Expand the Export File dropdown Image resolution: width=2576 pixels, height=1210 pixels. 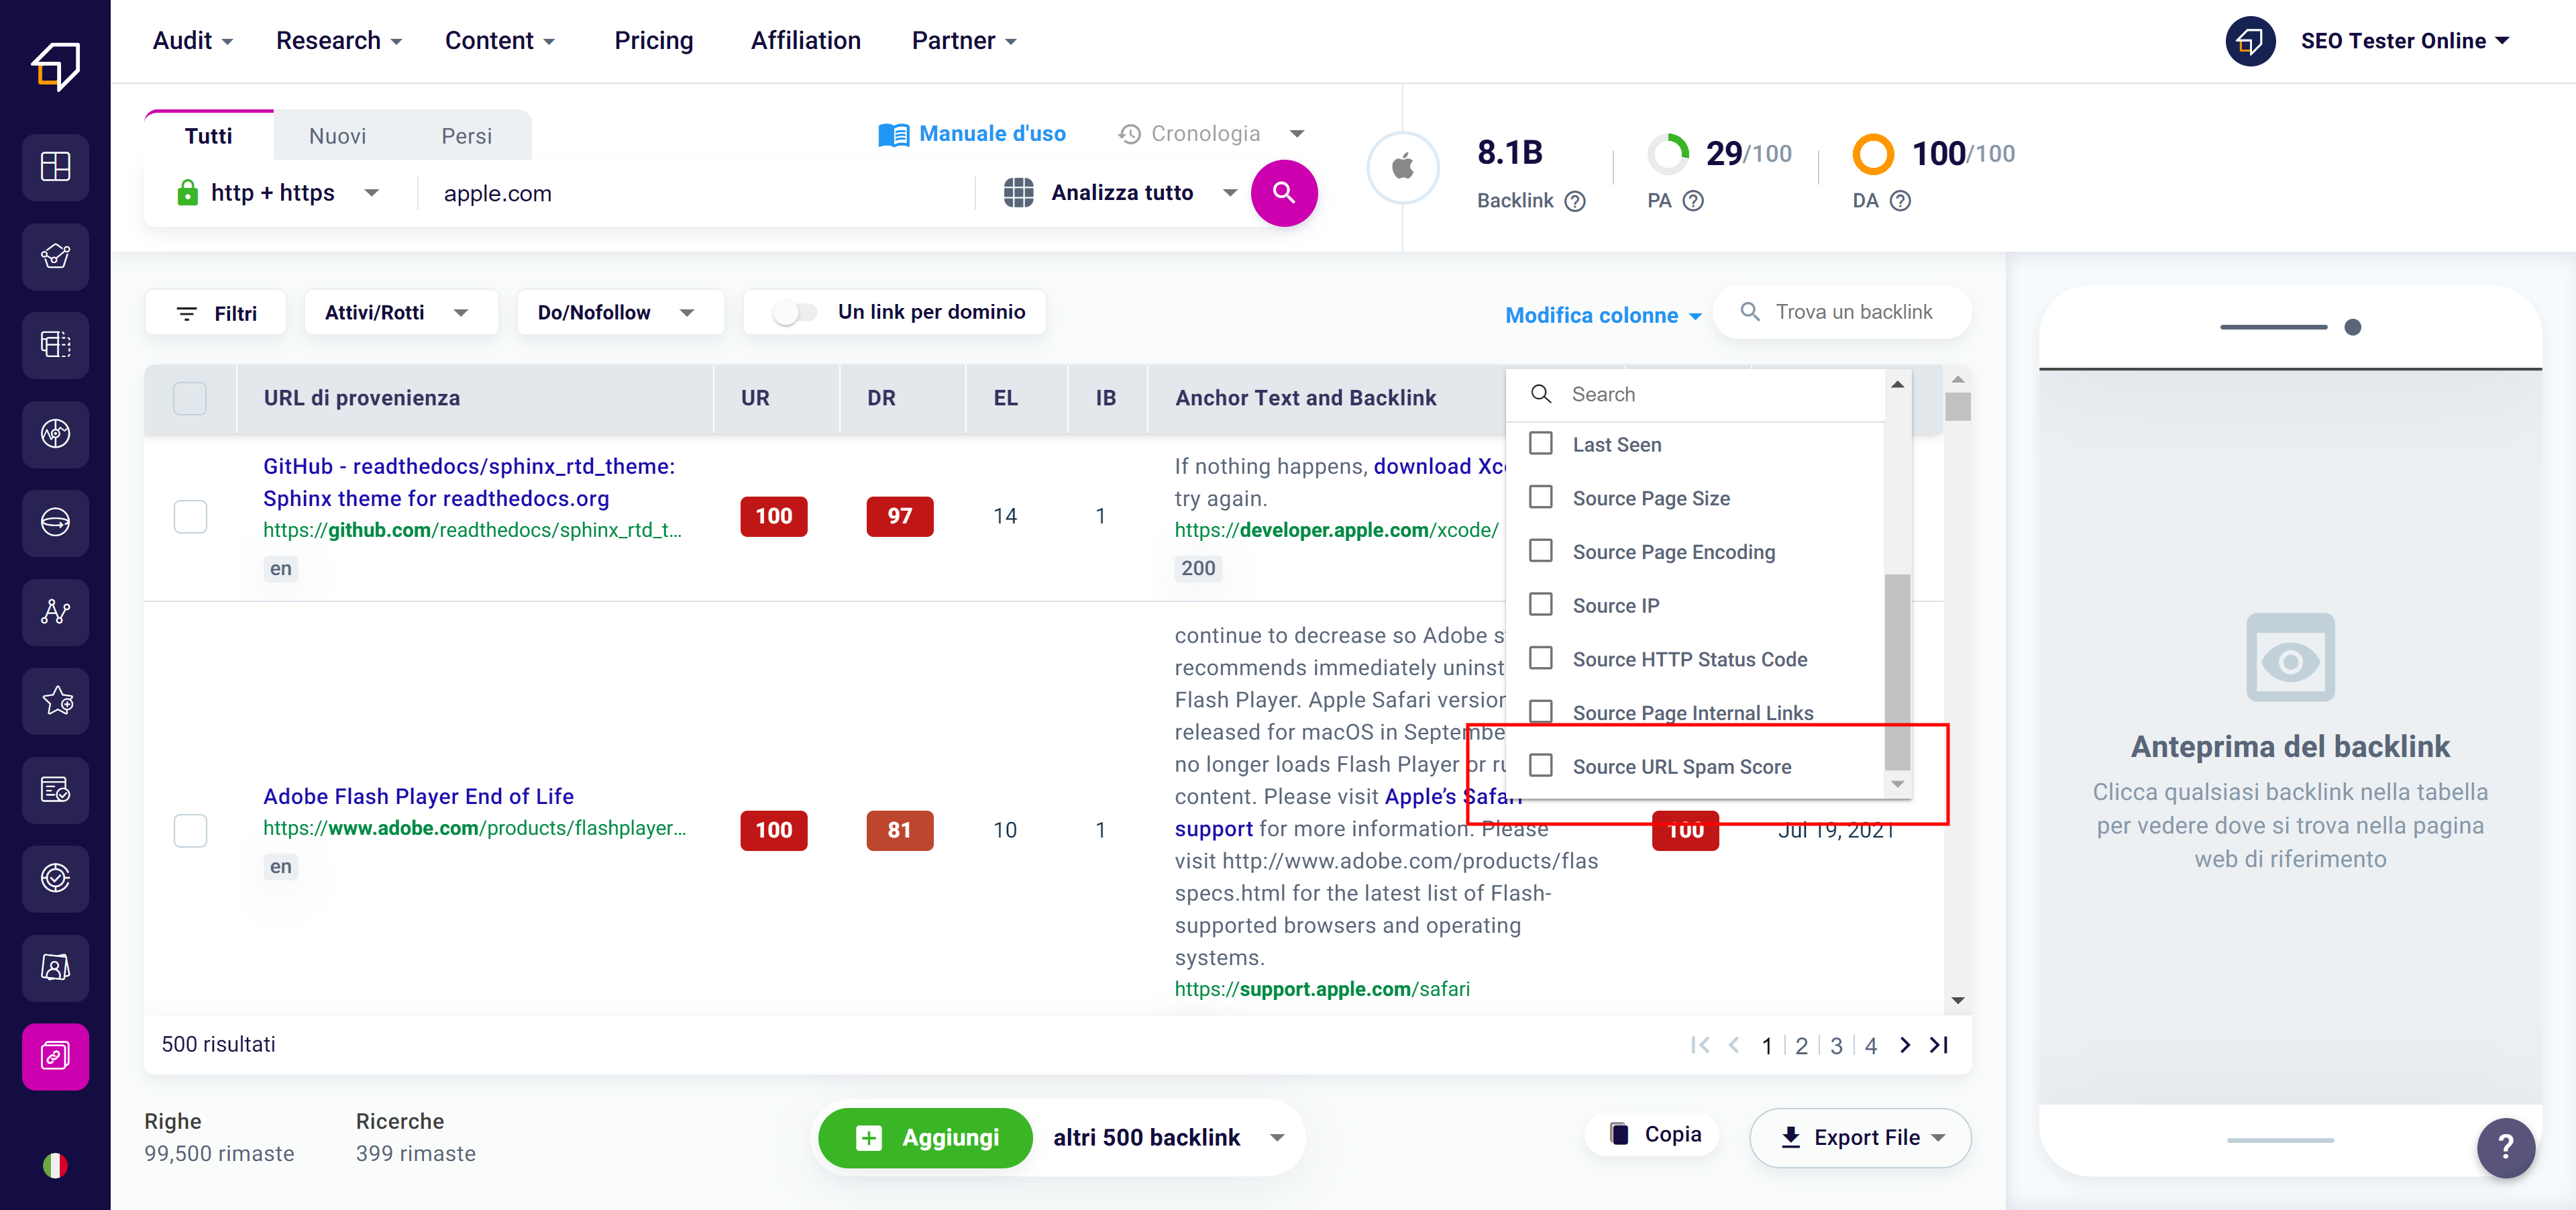(x=1860, y=1138)
